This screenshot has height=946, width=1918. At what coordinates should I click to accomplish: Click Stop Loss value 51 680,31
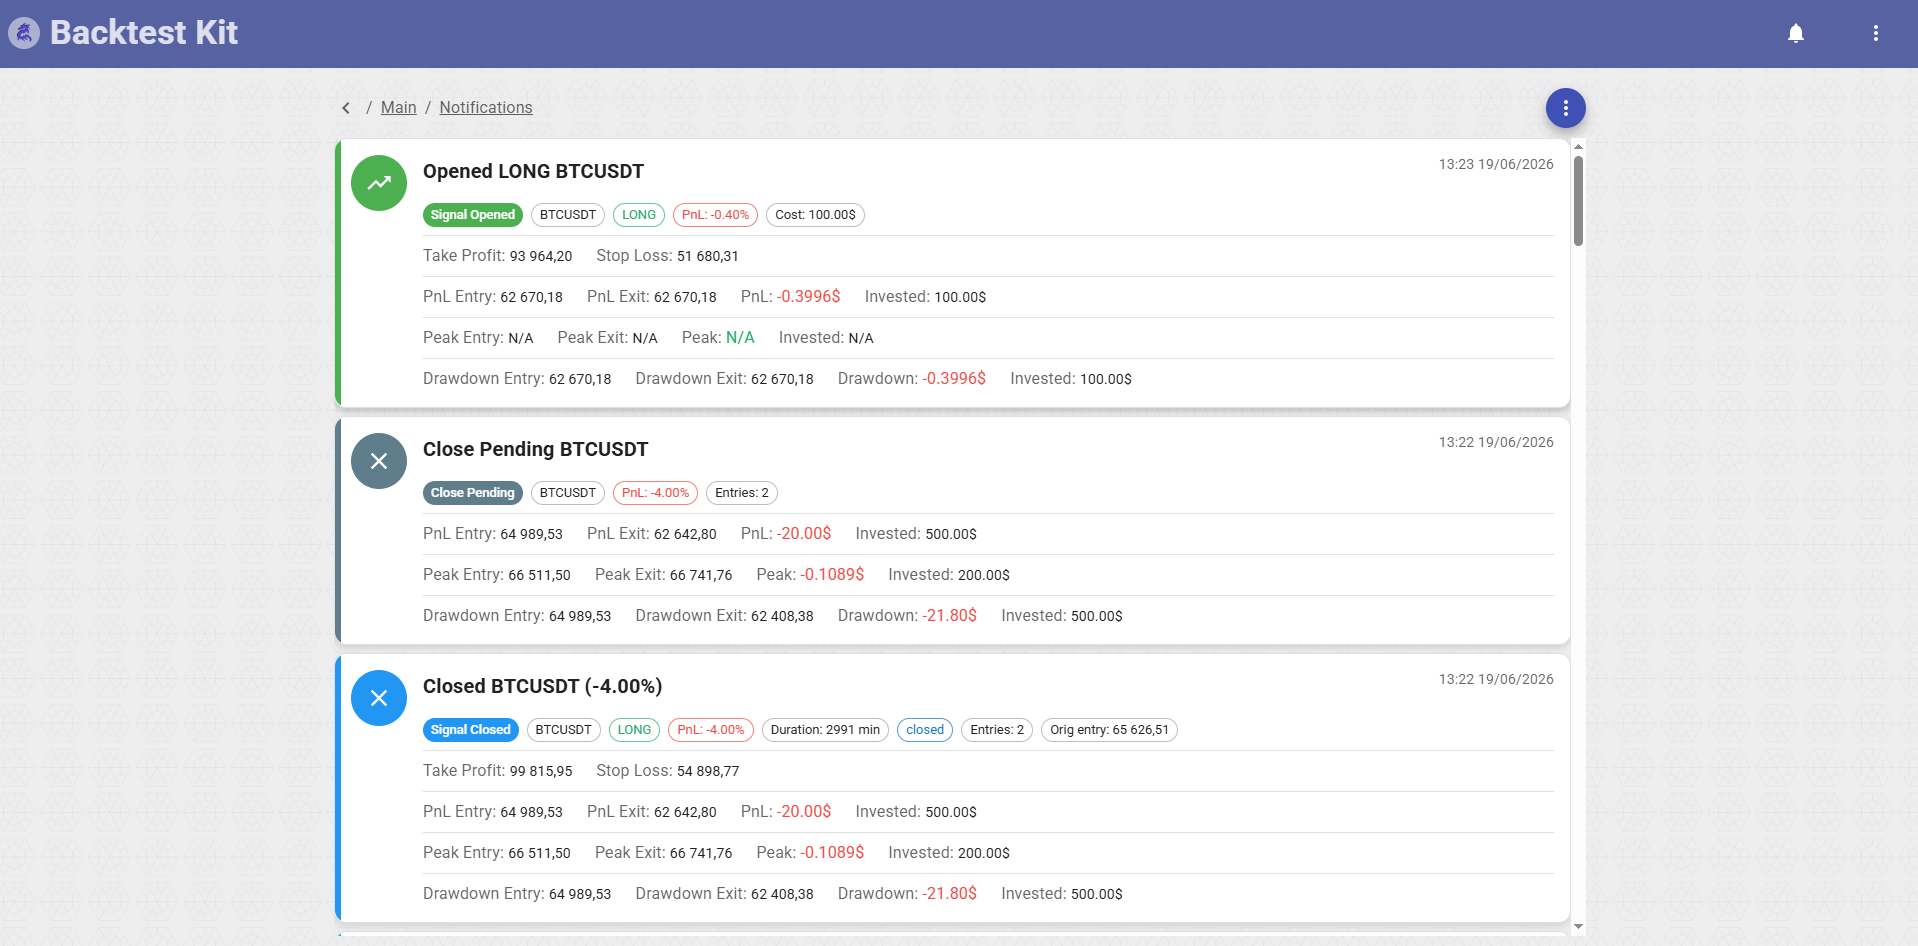click(x=708, y=256)
